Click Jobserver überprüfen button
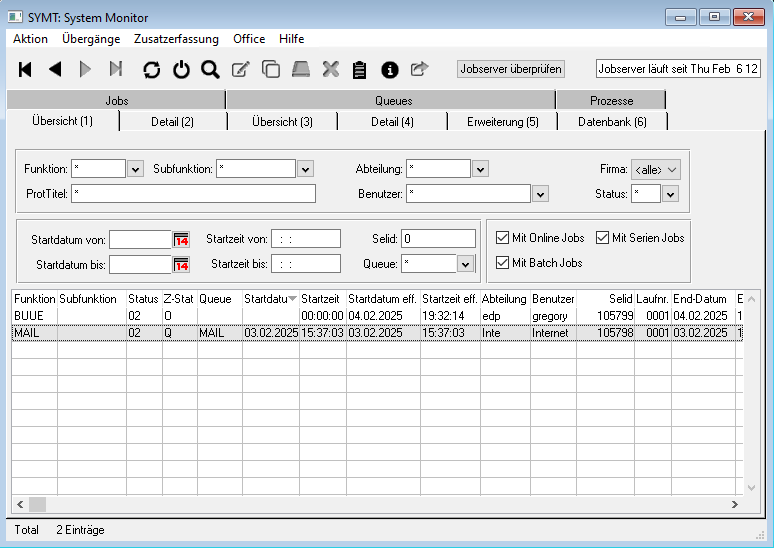The image size is (774, 548). click(511, 69)
